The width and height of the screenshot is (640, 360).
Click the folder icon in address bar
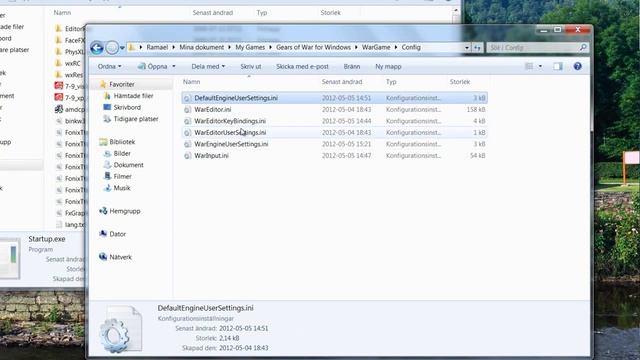(x=131, y=47)
